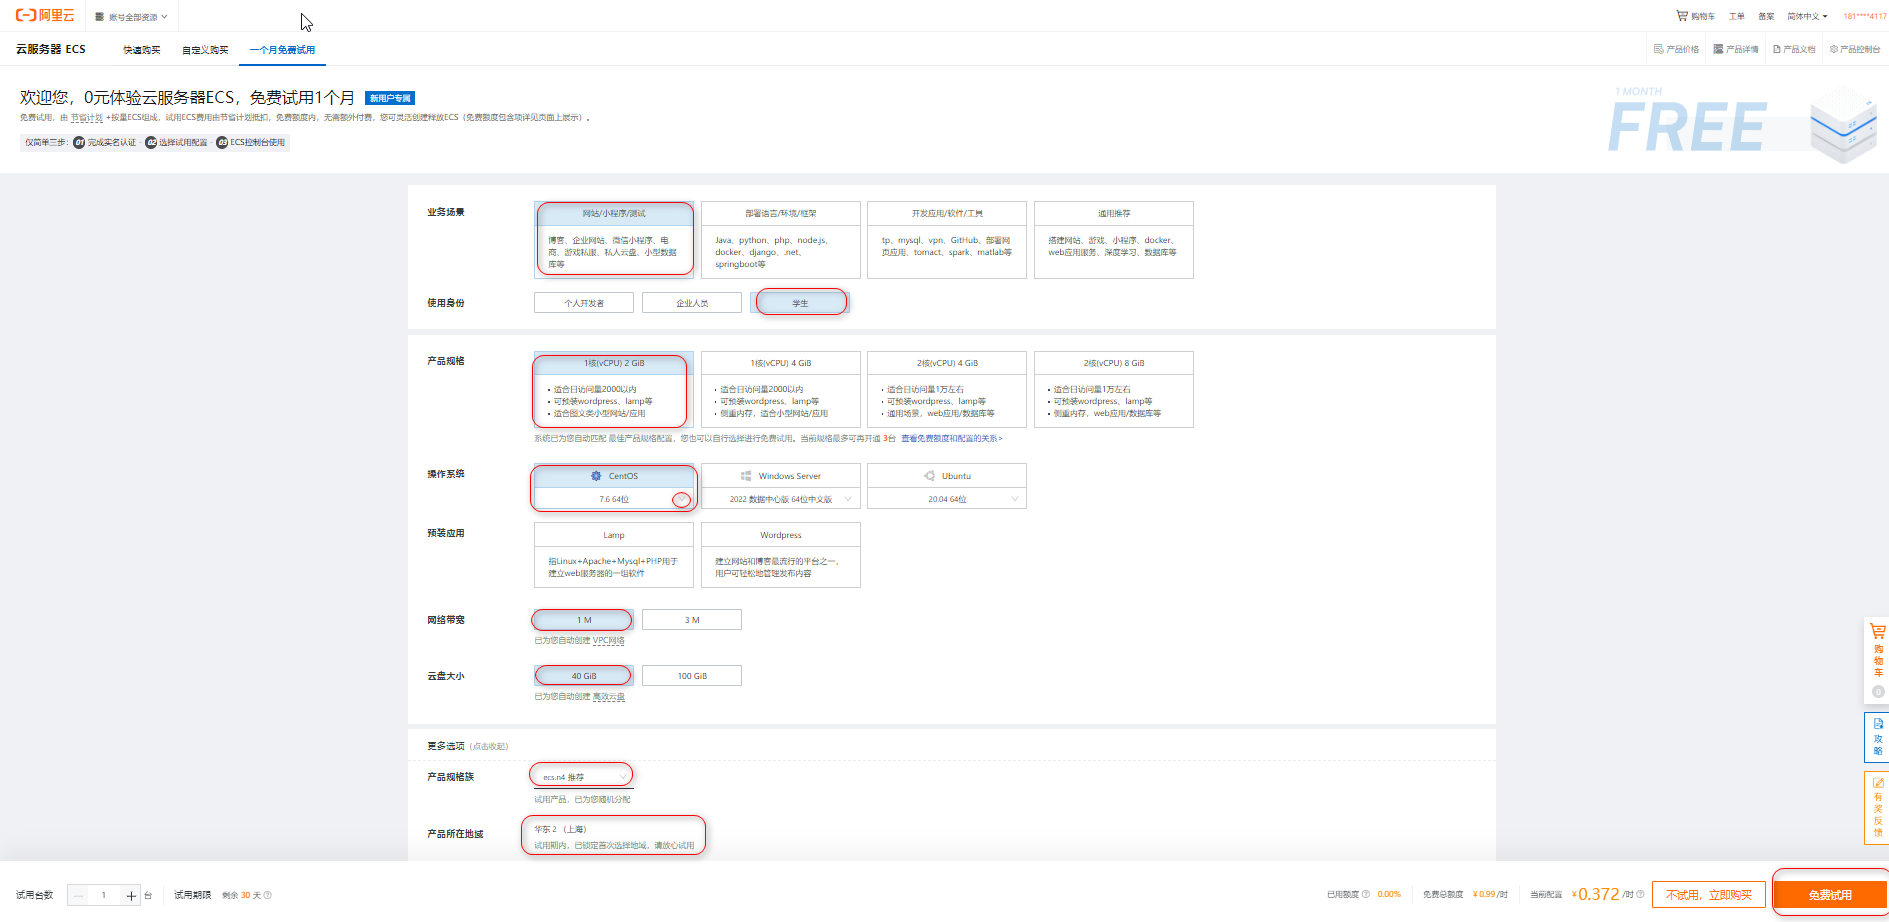Open 备案 in the top menu
The height and width of the screenshot is (922, 1889).
[x=1767, y=16]
